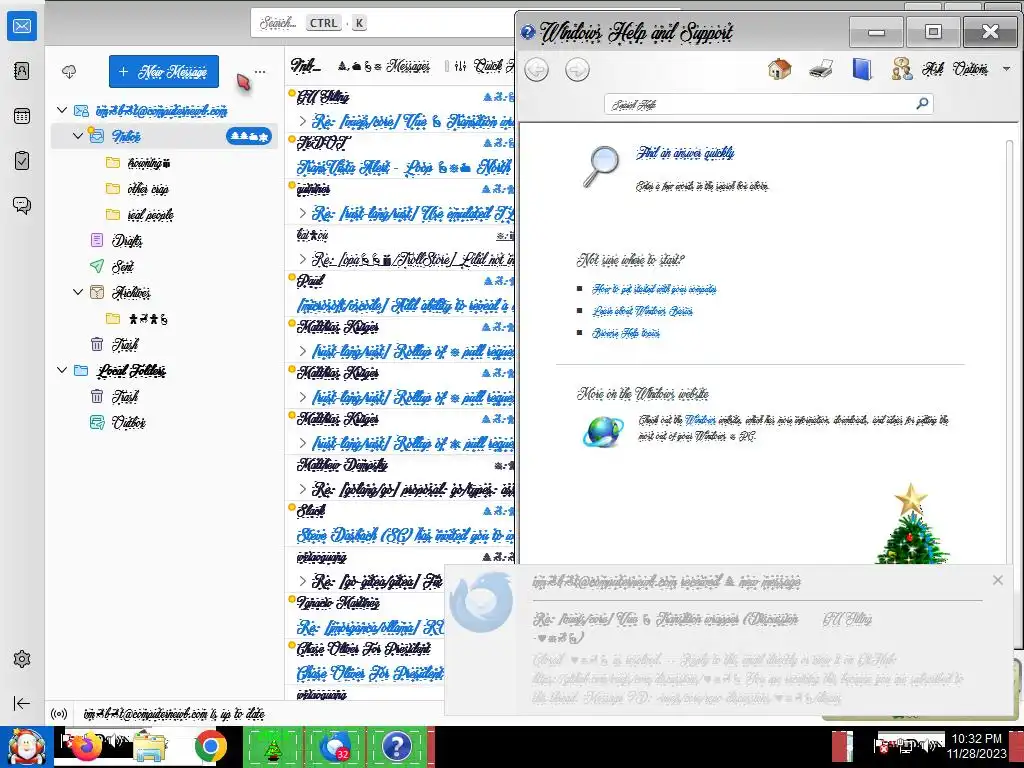The width and height of the screenshot is (1024, 768).
Task: Collapse the Inbox folder chevron
Action: [x=78, y=136]
